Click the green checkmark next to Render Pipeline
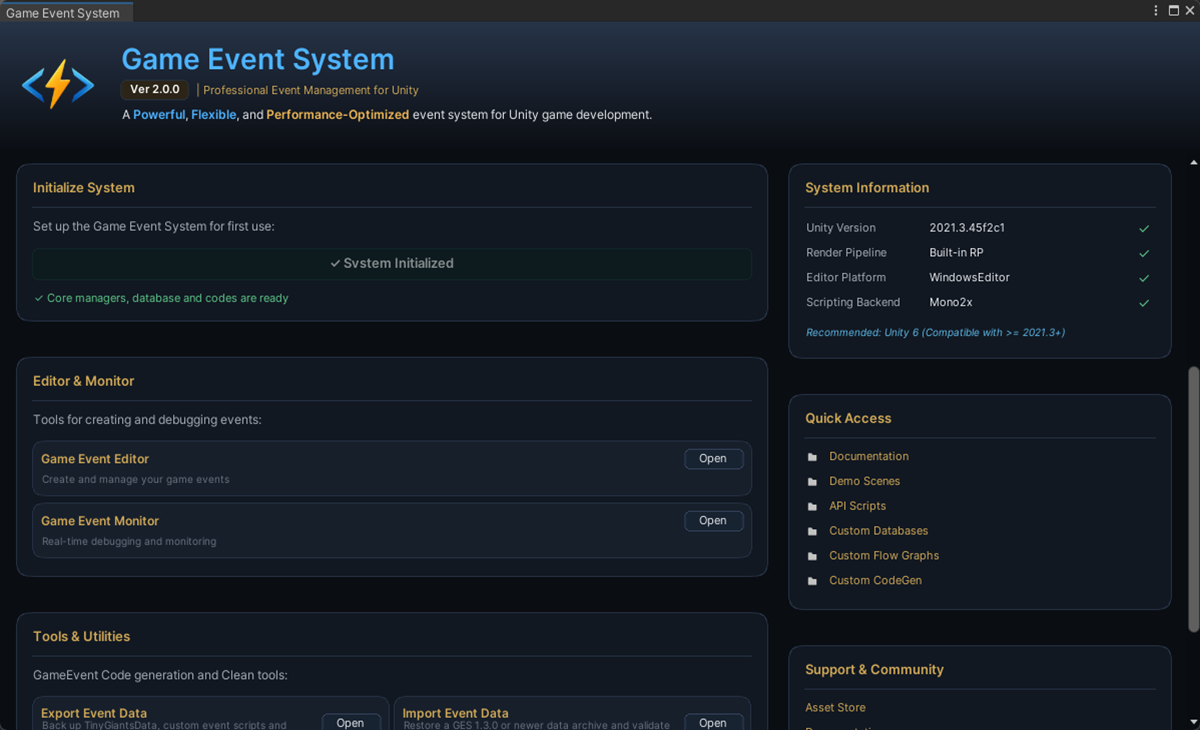 (1144, 253)
